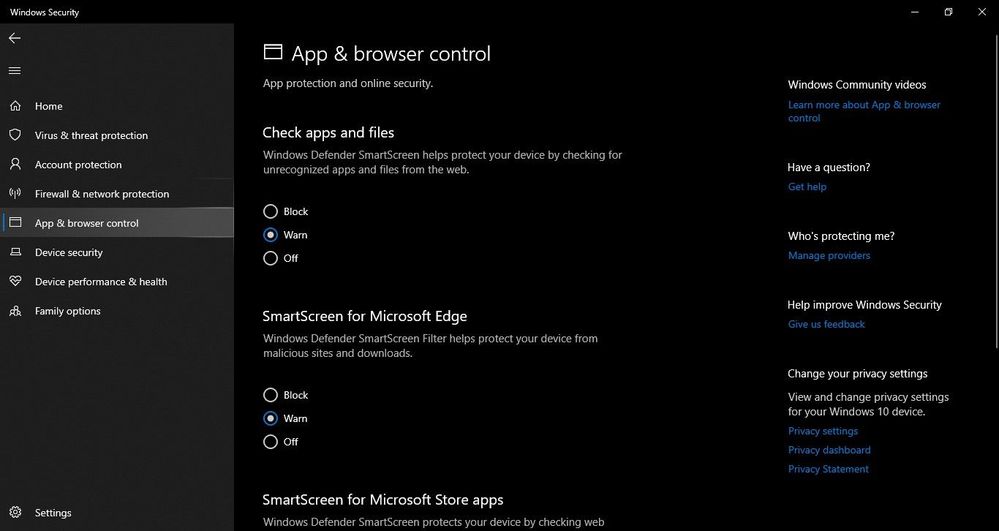Click the Family options people icon
Viewport: 999px width, 531px height.
(15, 311)
